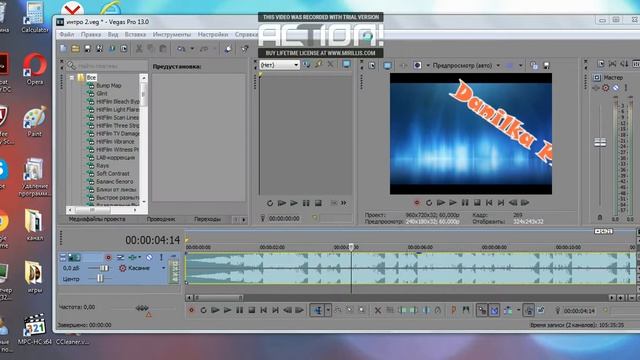
Task: Click the Undo arrow icon in main toolbar
Action: (x=181, y=49)
